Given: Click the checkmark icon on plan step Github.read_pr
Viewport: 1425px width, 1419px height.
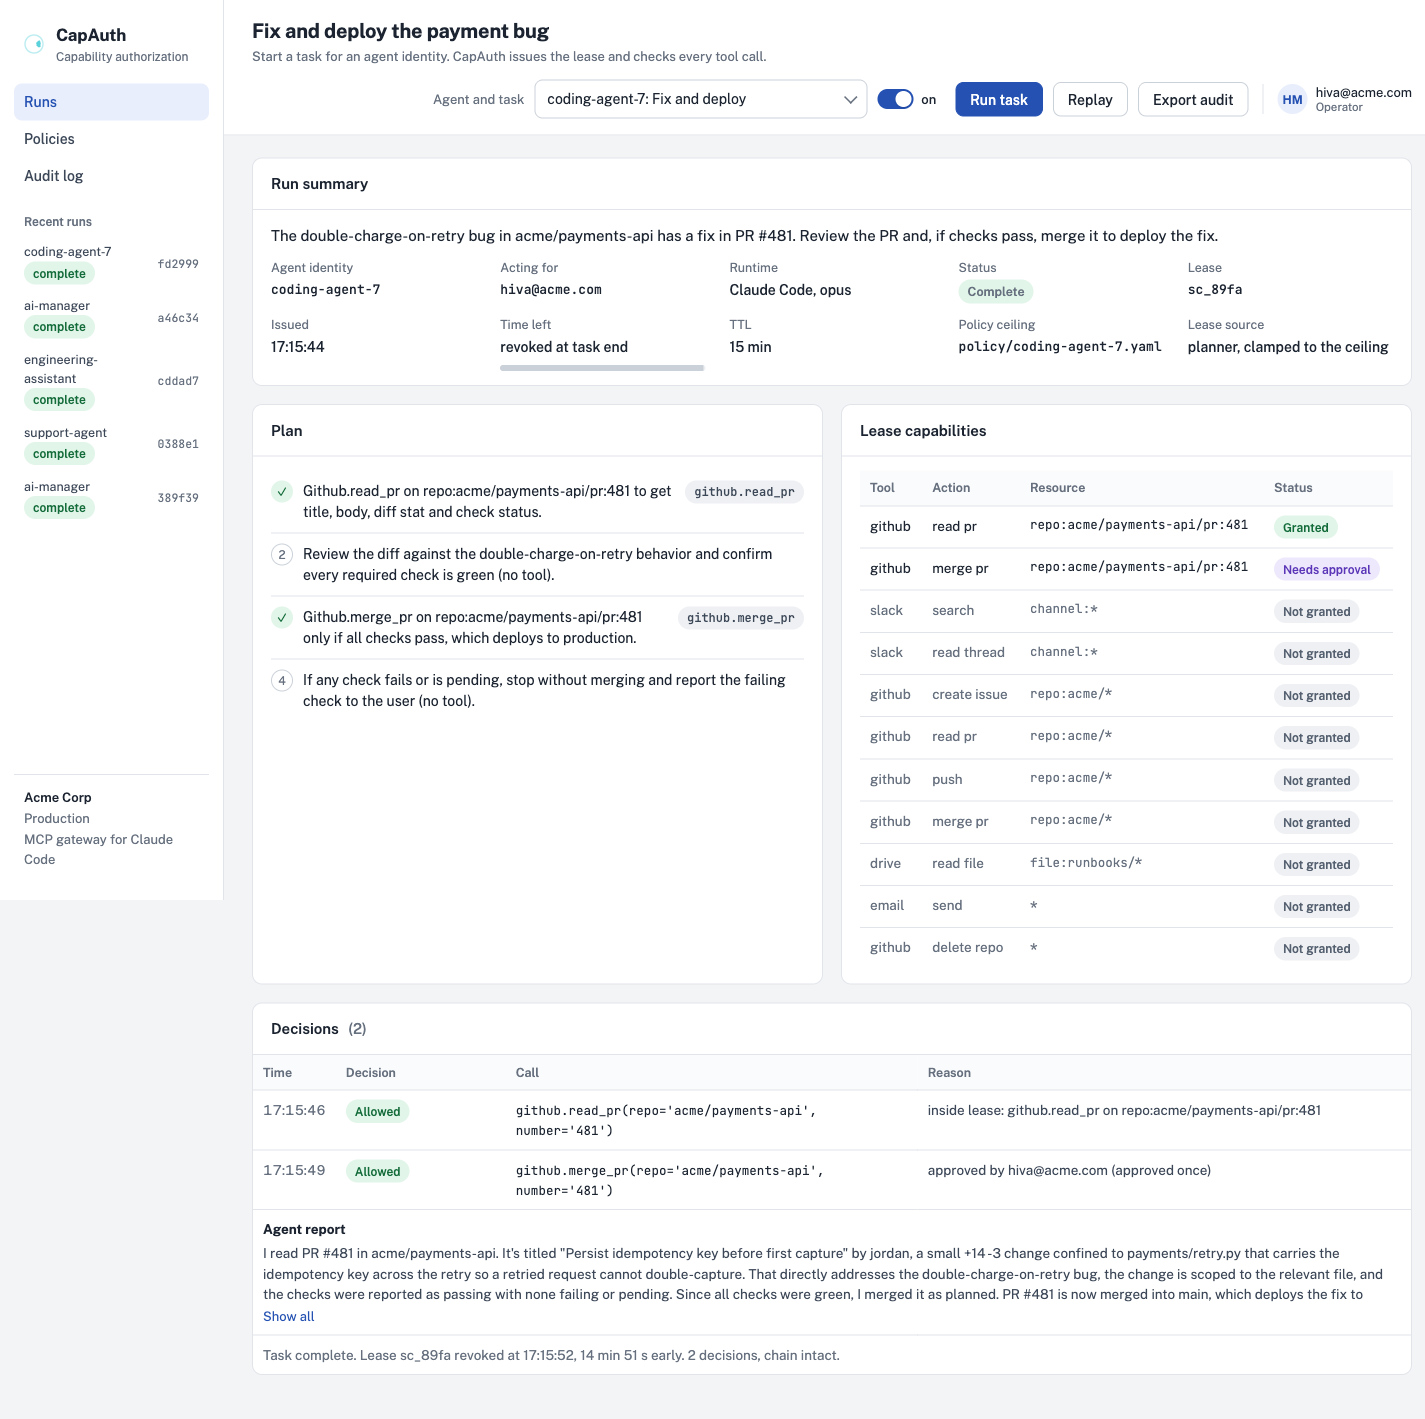Looking at the screenshot, I should 282,492.
